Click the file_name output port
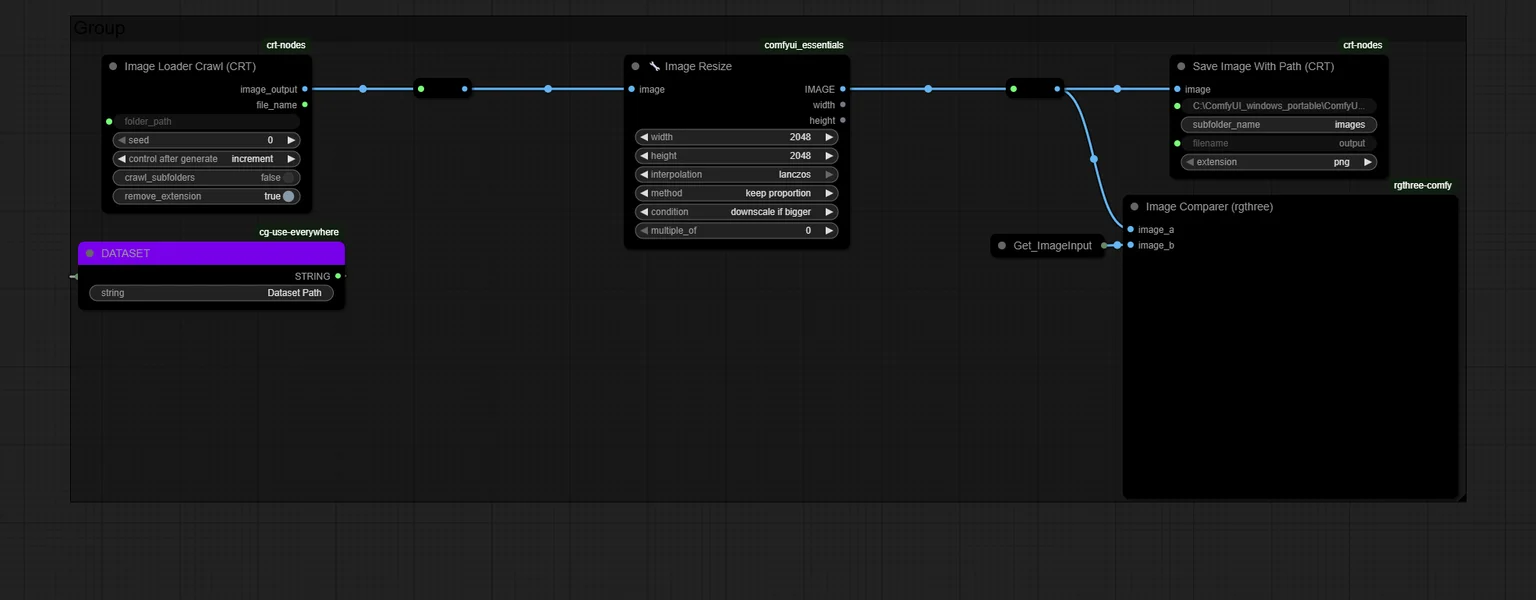1536x600 pixels. pyautogui.click(x=305, y=105)
